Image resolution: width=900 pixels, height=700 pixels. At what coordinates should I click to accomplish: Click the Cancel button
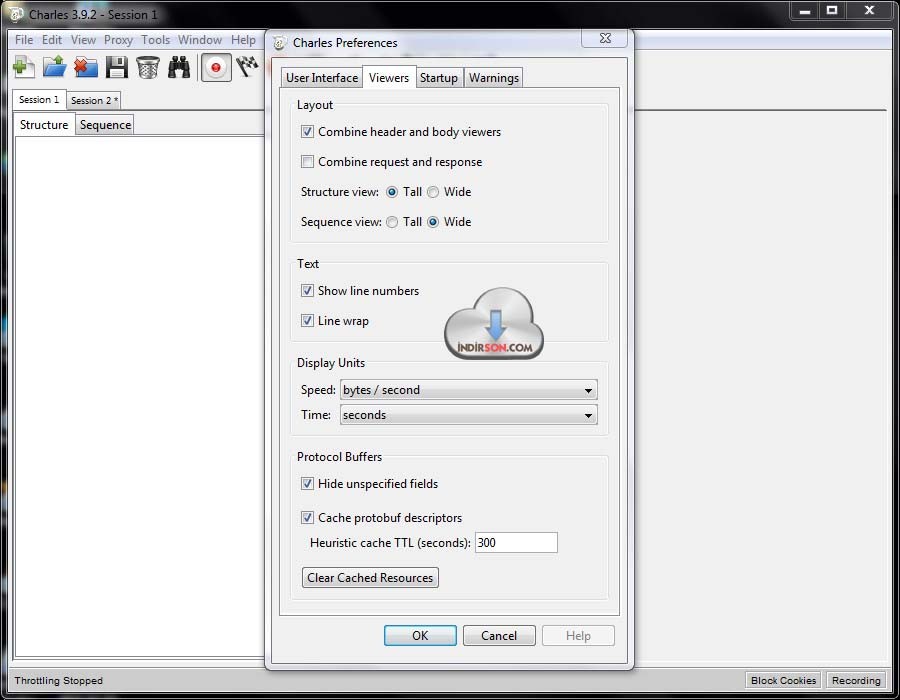[x=499, y=636]
